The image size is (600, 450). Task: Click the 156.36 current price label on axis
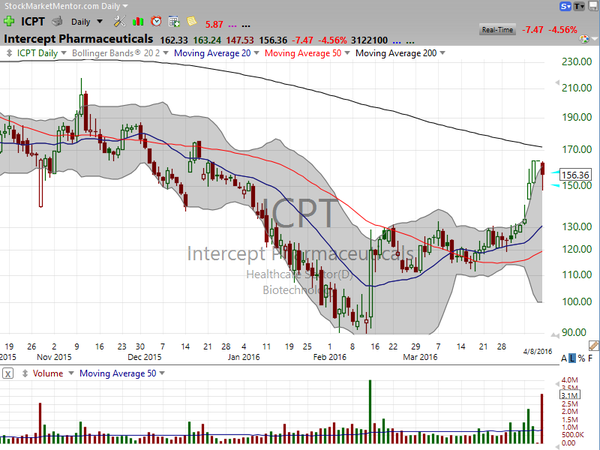(575, 175)
